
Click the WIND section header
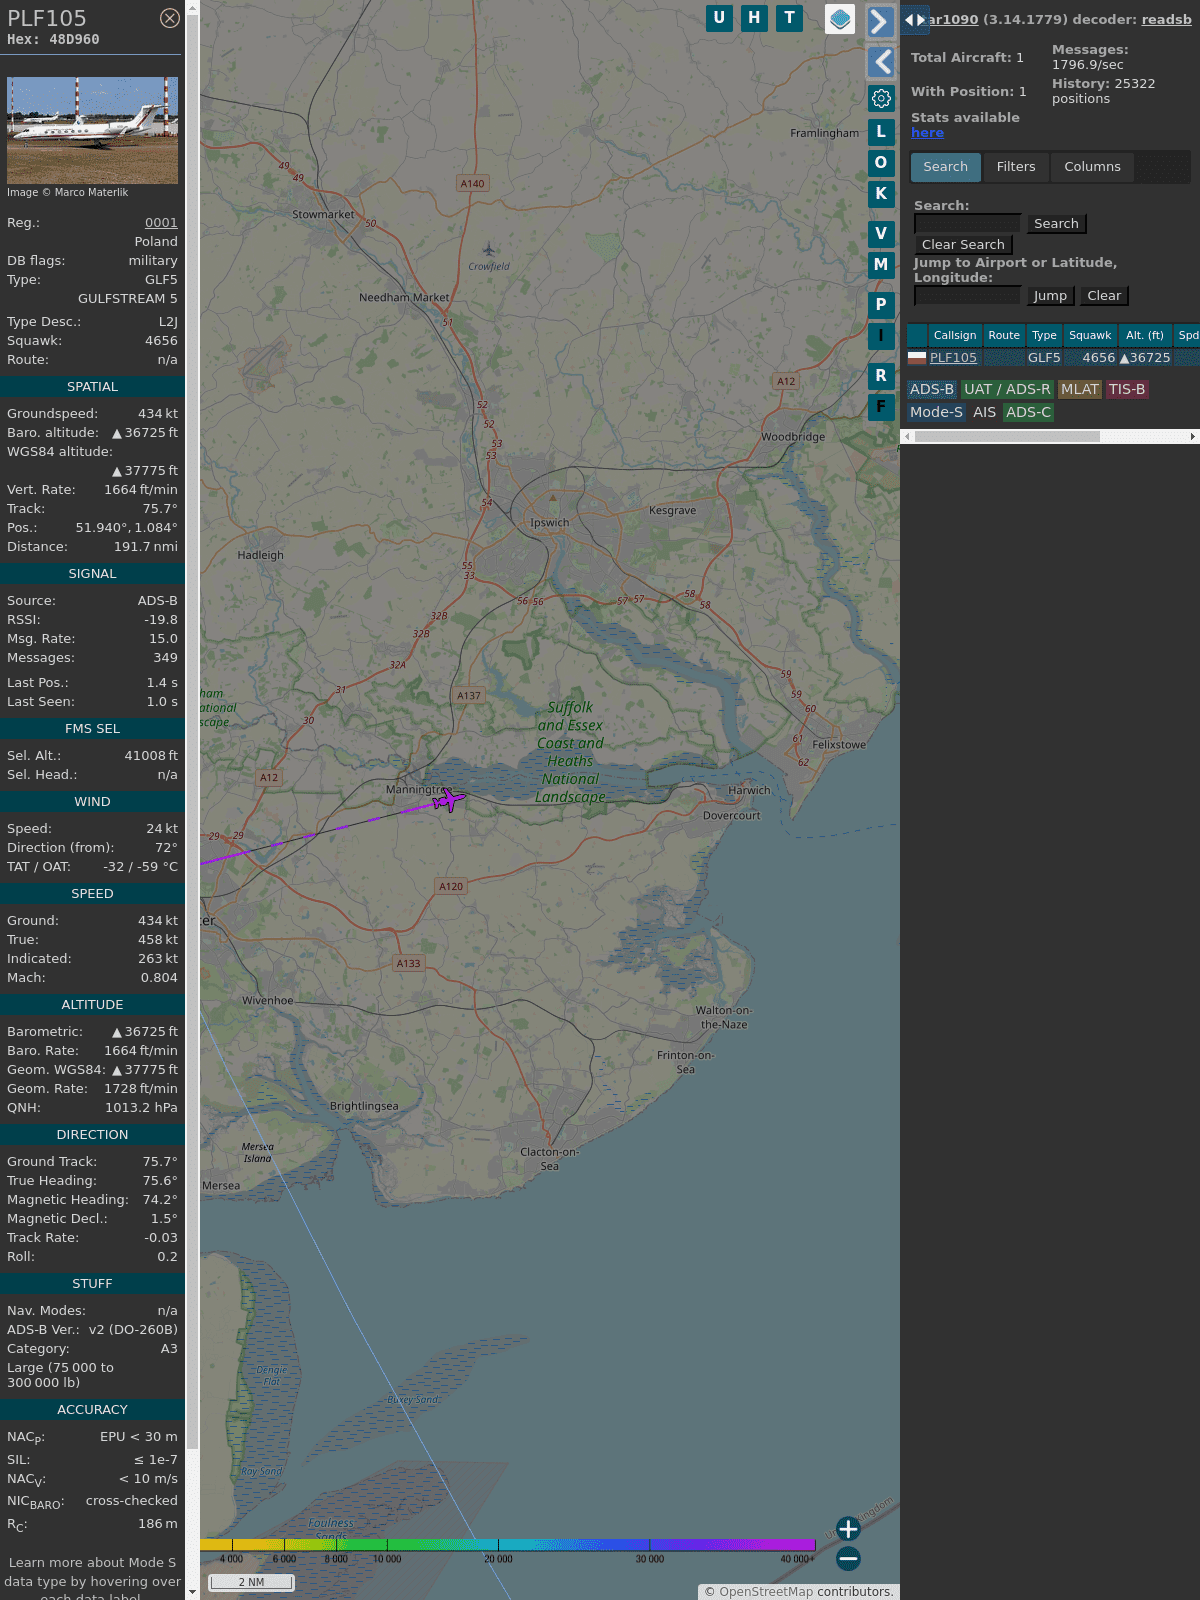click(x=92, y=802)
